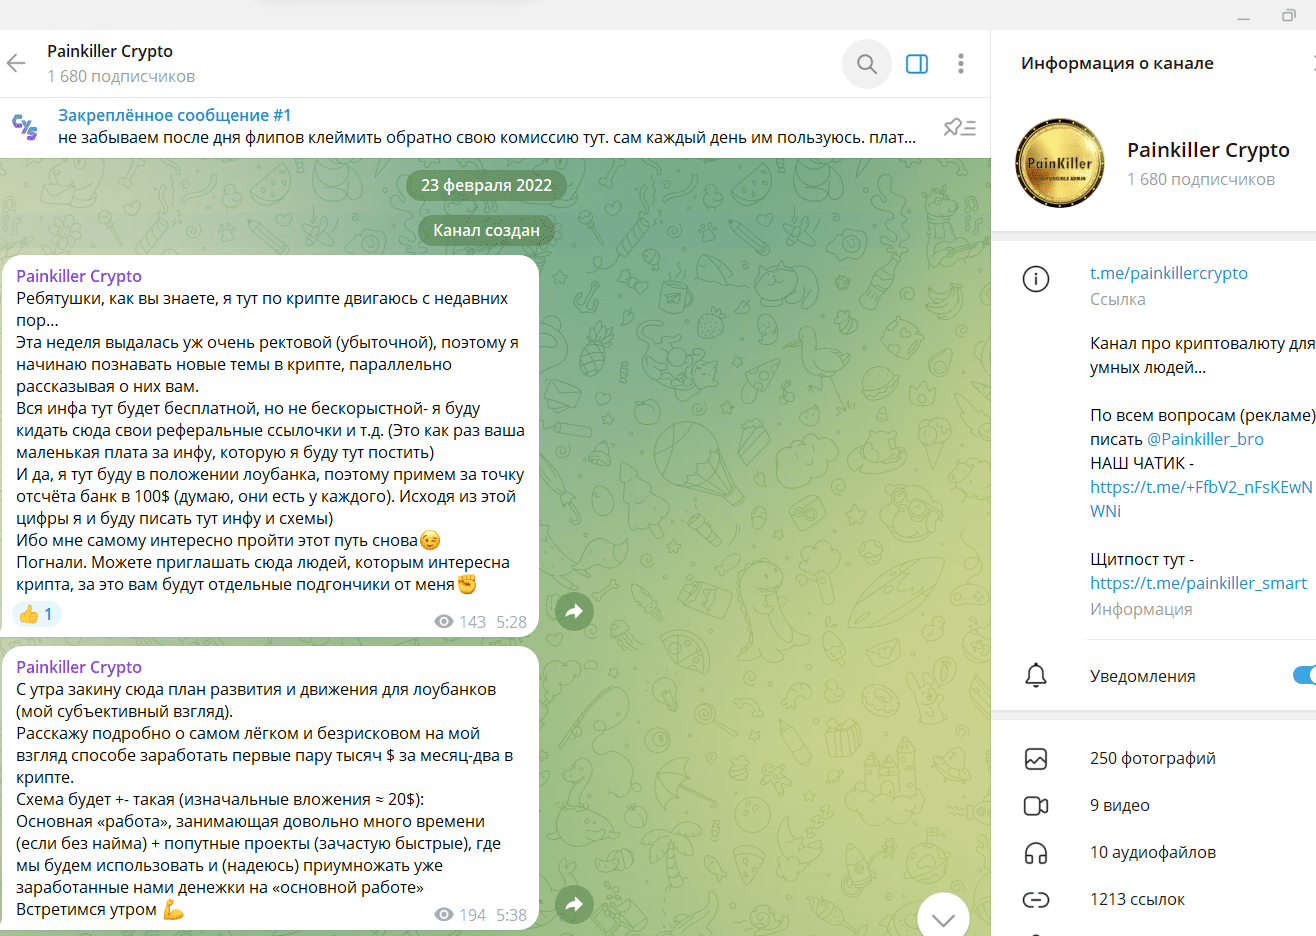Click the 23 февраля 2022 date badge
1316x936 pixels.
point(486,185)
